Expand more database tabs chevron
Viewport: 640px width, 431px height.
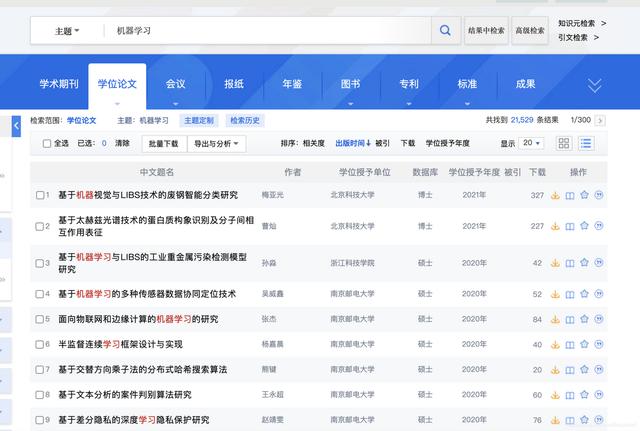pyautogui.click(x=594, y=85)
